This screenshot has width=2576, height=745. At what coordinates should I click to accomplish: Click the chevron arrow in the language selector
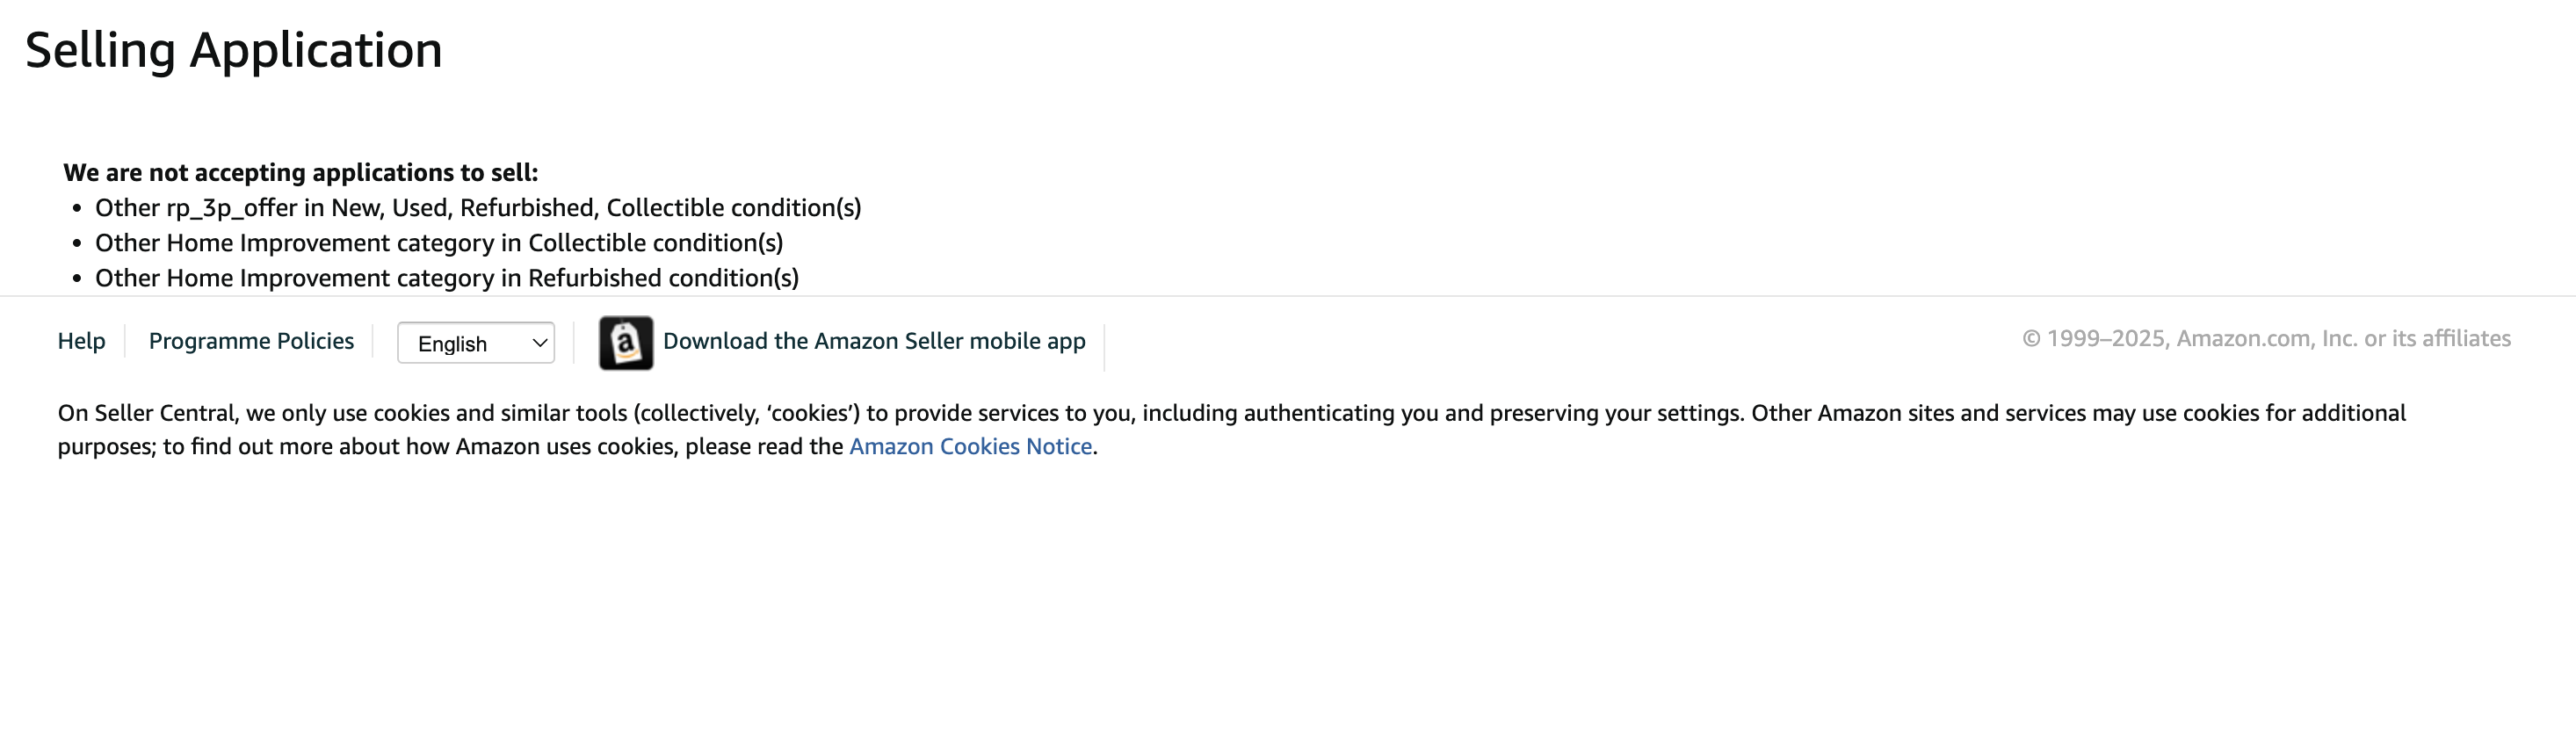tap(539, 343)
